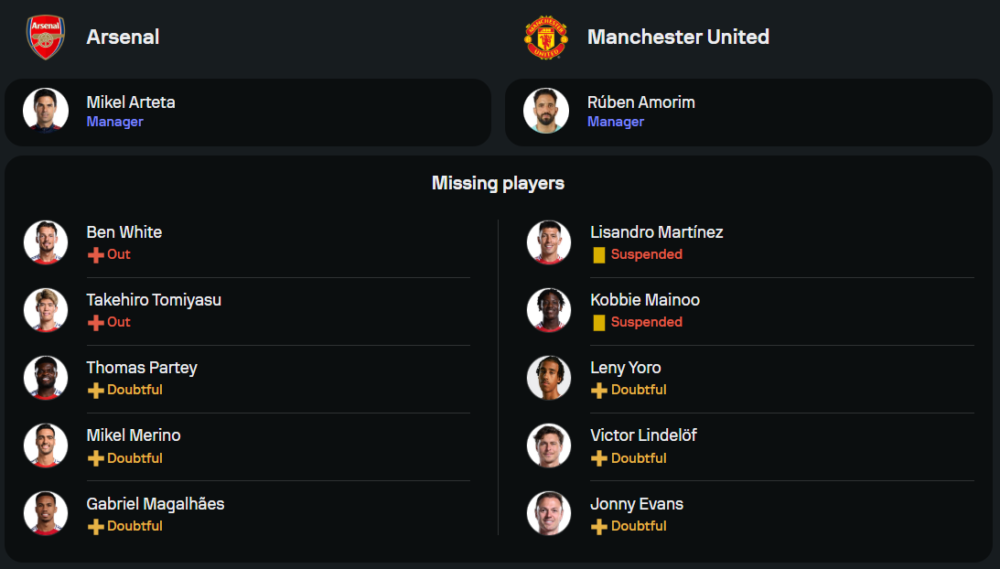The image size is (1000, 569).
Task: Click Kobbie Mainoo's yellow card icon
Action: [x=599, y=323]
